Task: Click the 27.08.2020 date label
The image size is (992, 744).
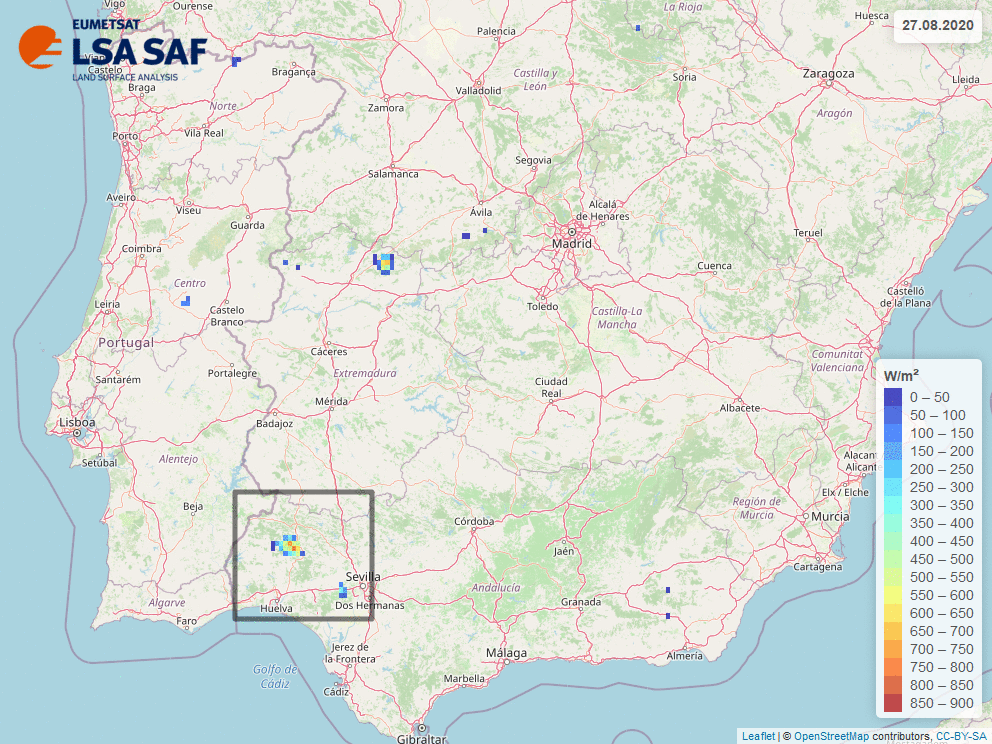Action: click(x=937, y=25)
